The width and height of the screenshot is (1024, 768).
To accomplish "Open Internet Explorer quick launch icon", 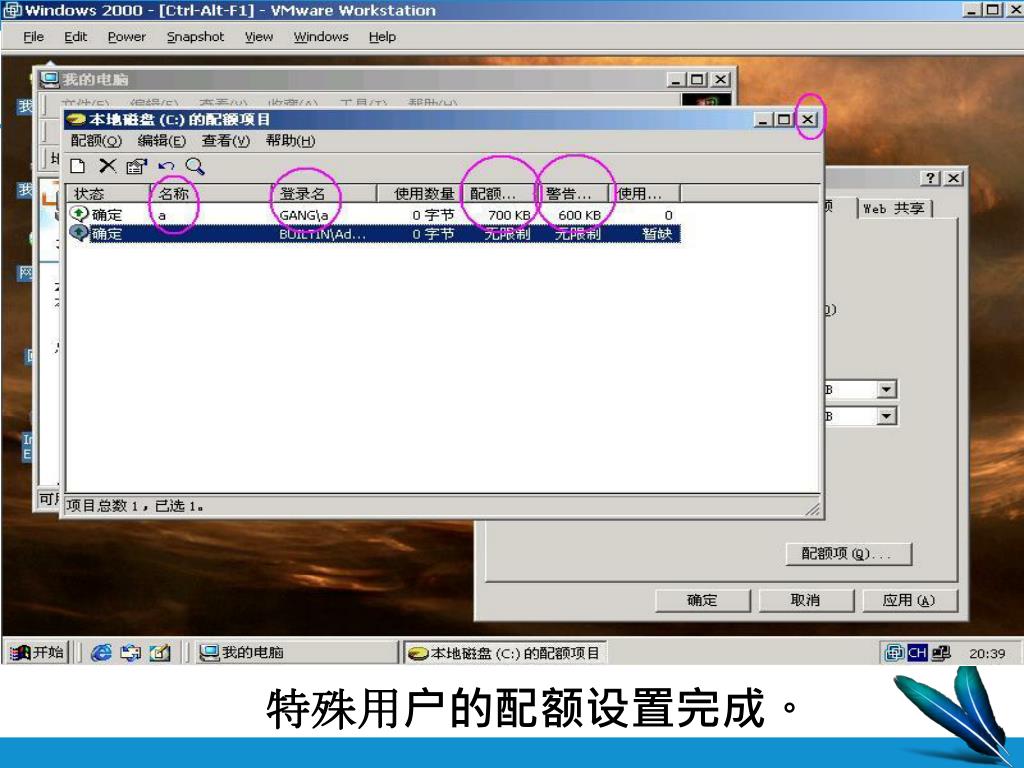I will pos(101,652).
